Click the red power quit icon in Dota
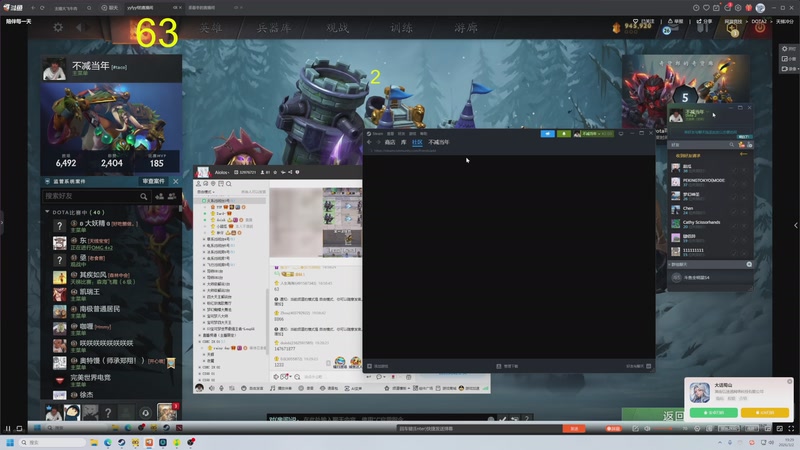 (x=760, y=28)
